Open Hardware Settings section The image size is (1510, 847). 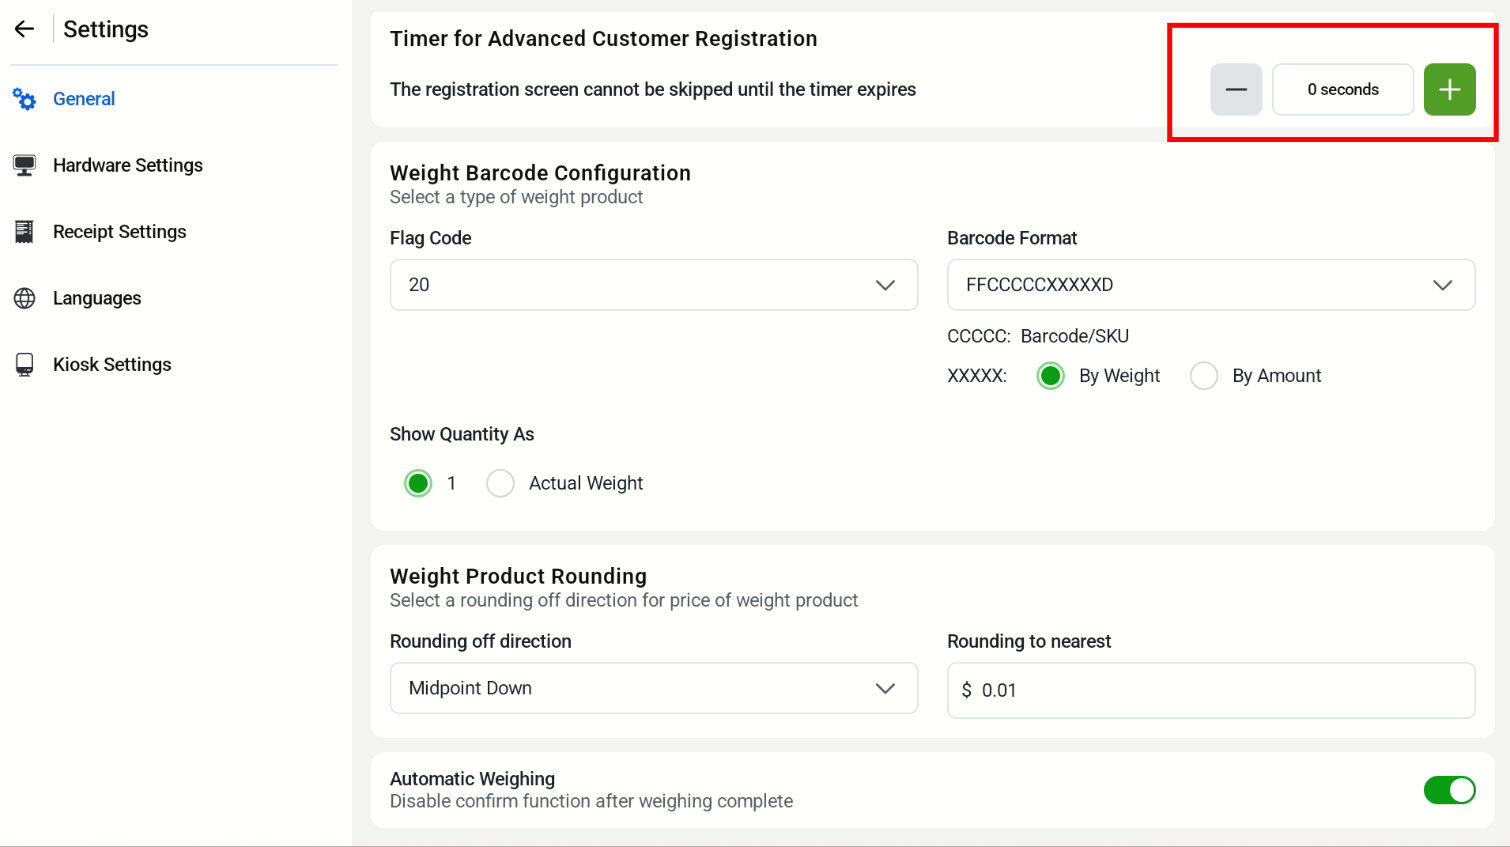[128, 165]
